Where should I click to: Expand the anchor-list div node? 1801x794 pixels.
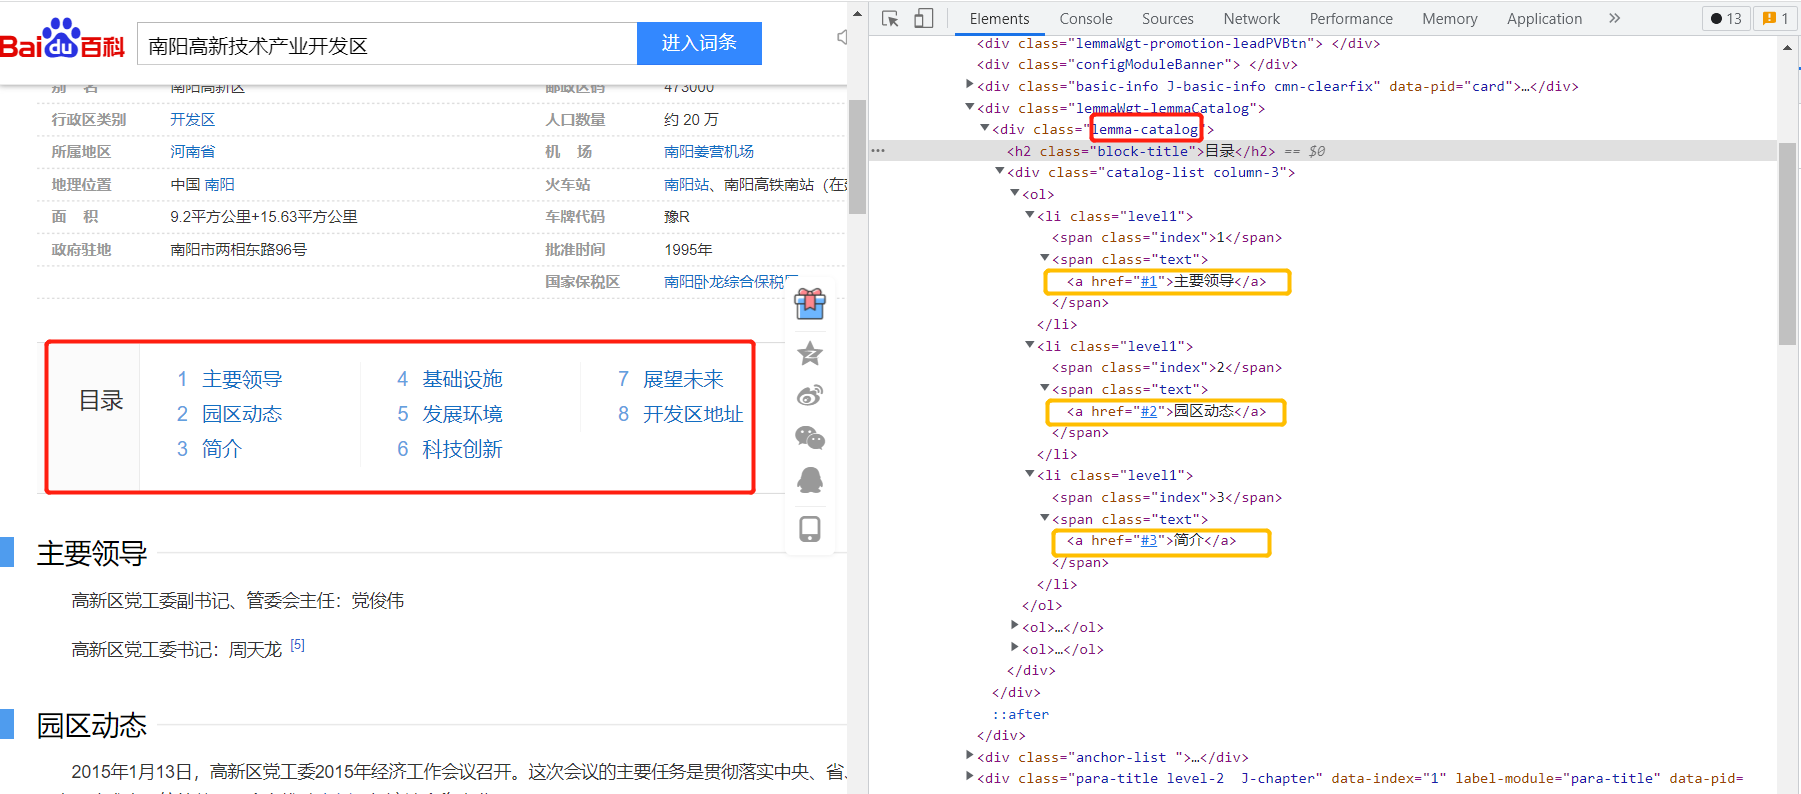tap(969, 756)
